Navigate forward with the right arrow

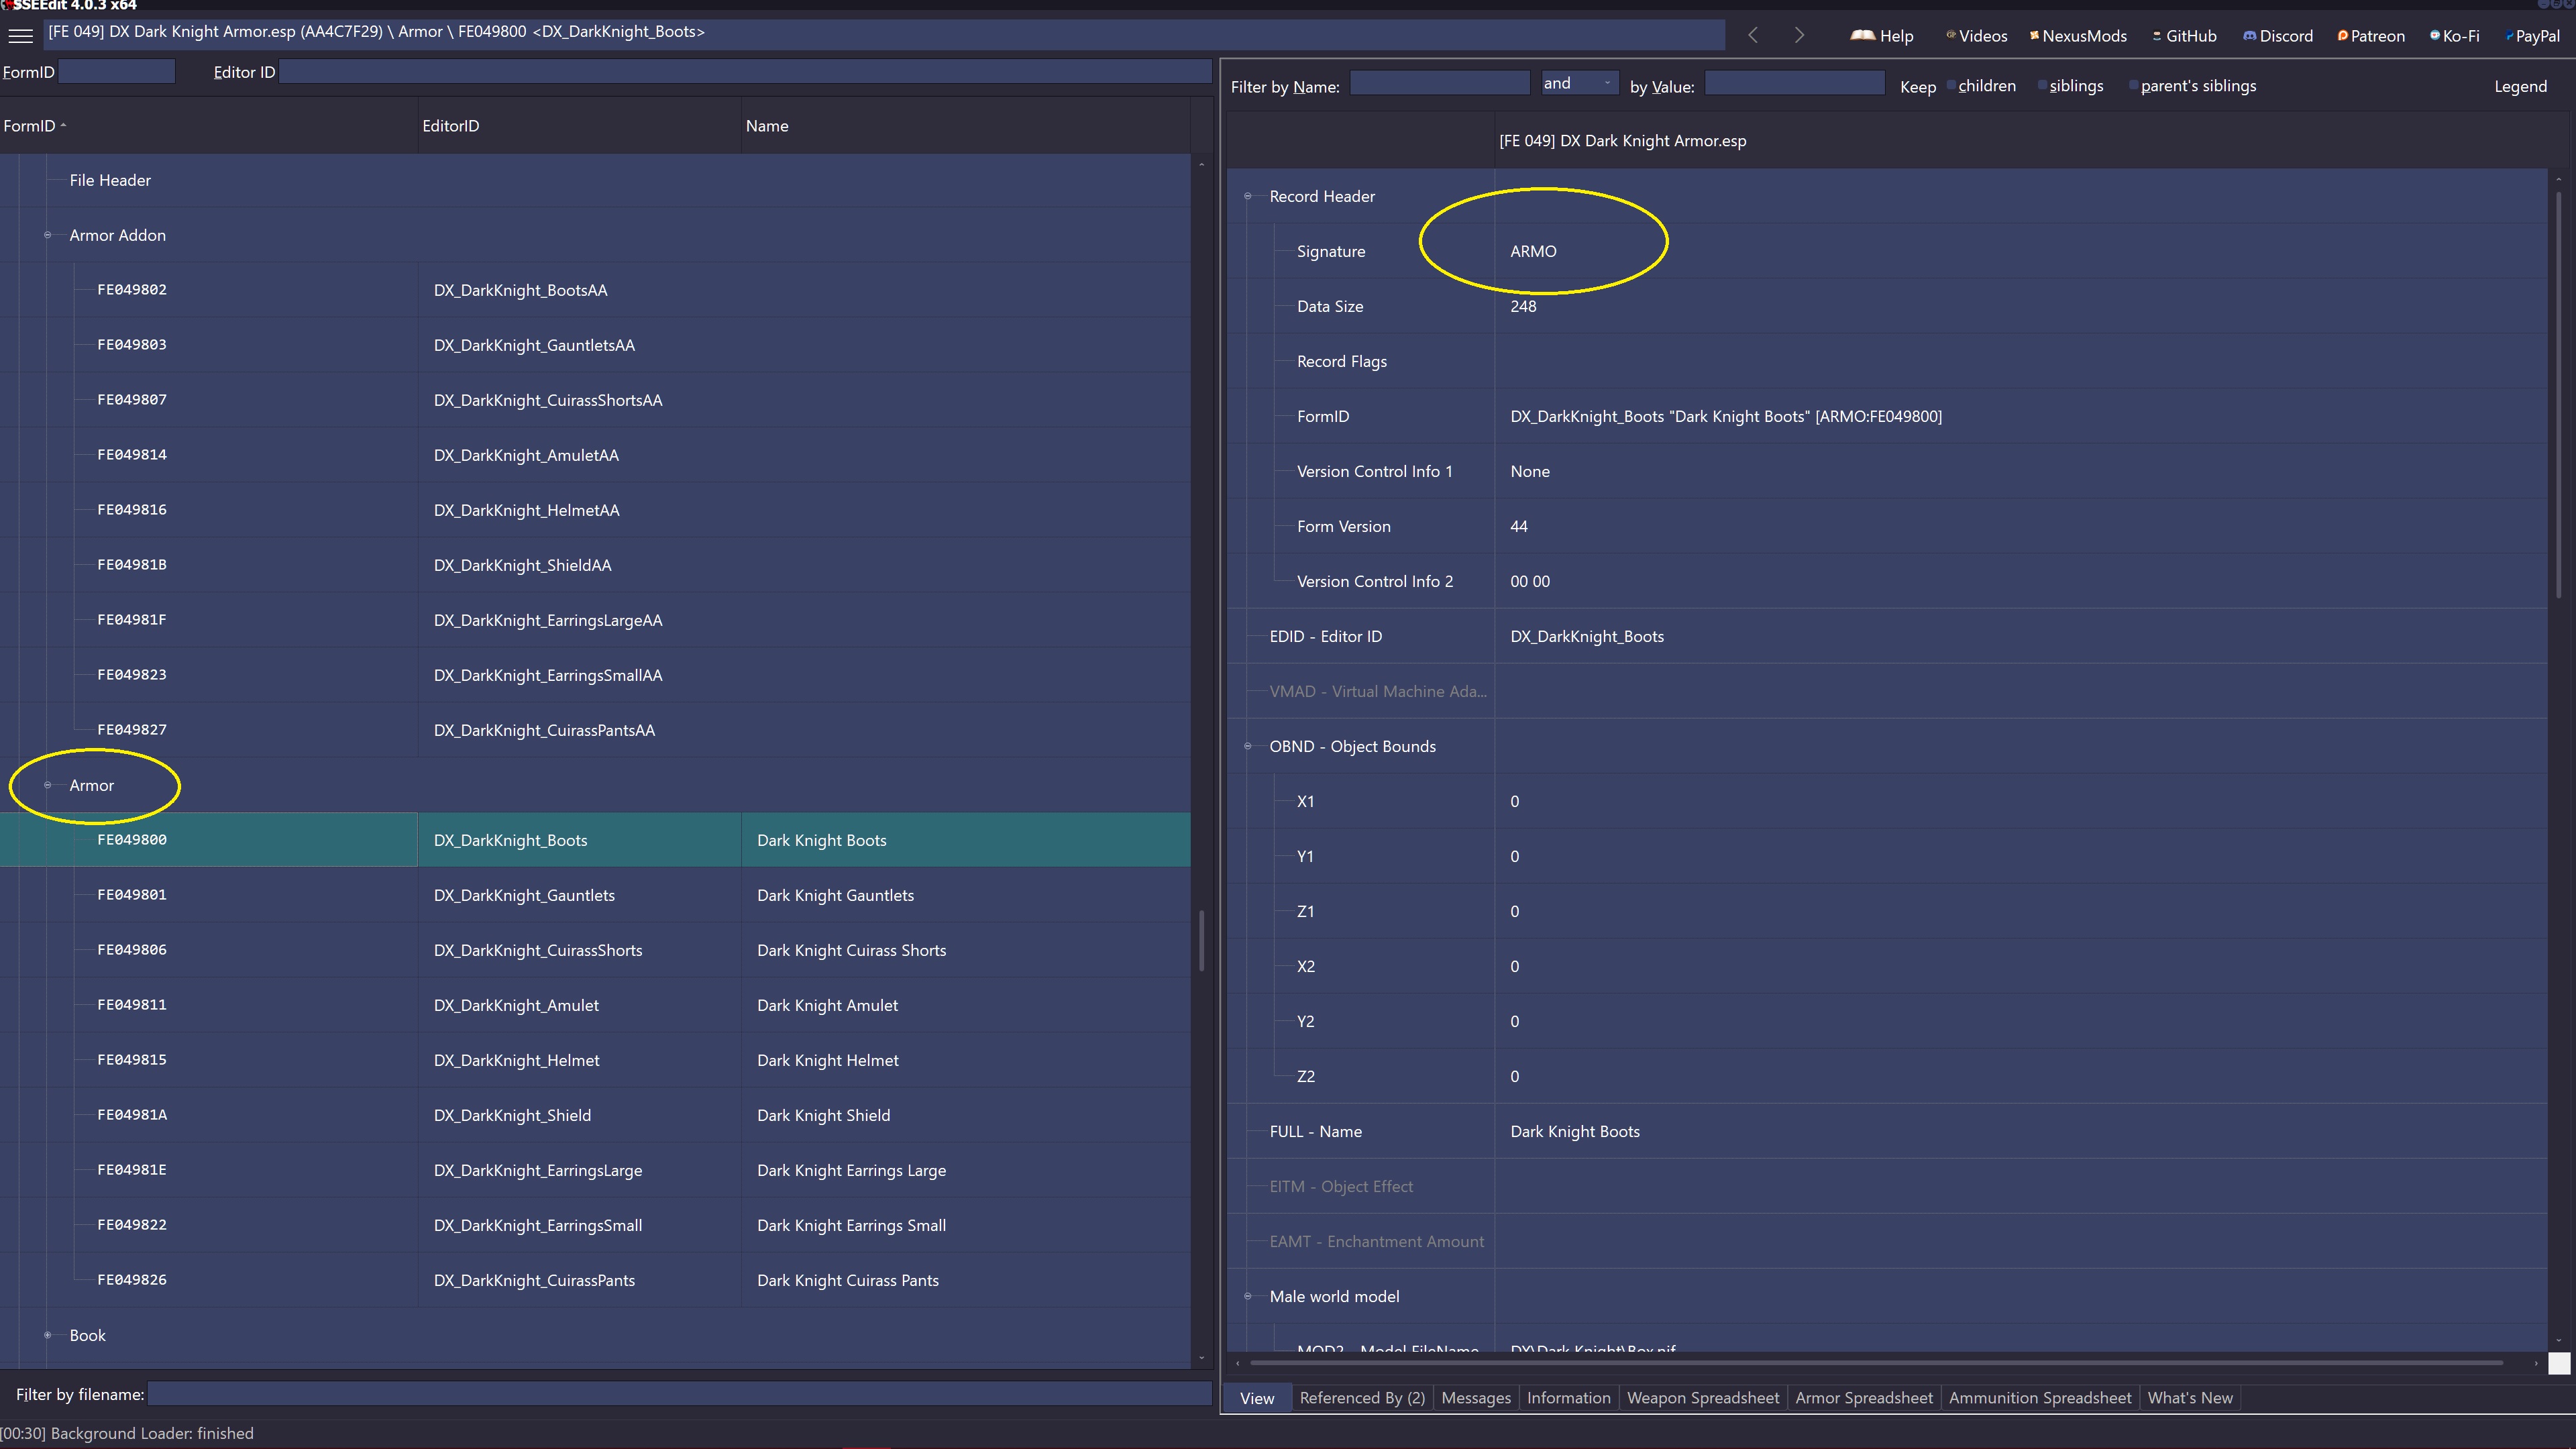coord(1799,35)
